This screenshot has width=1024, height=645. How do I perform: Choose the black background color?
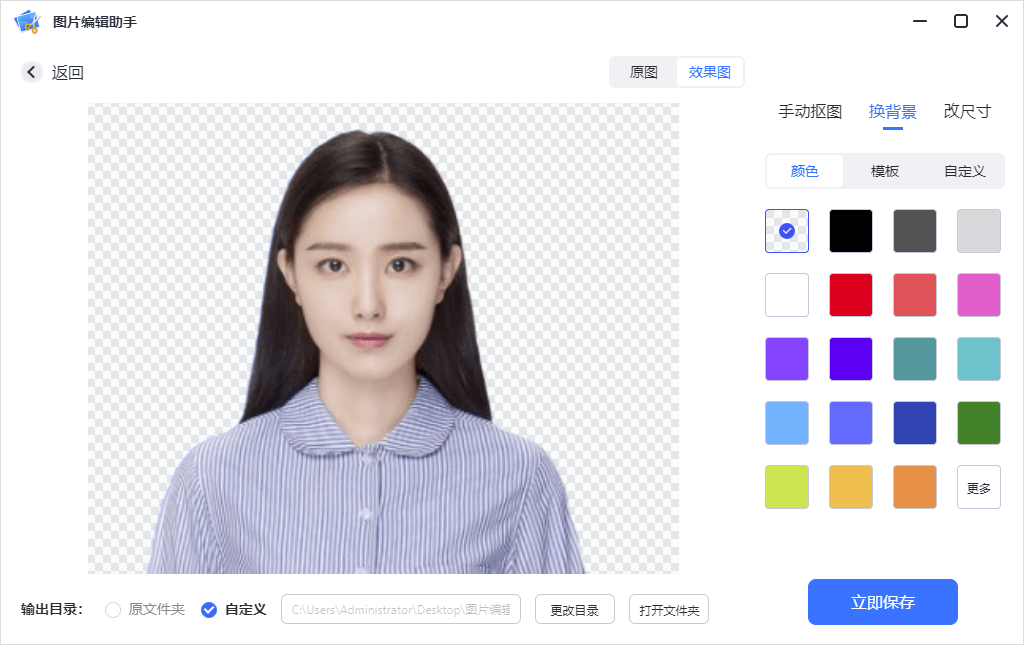(x=851, y=231)
